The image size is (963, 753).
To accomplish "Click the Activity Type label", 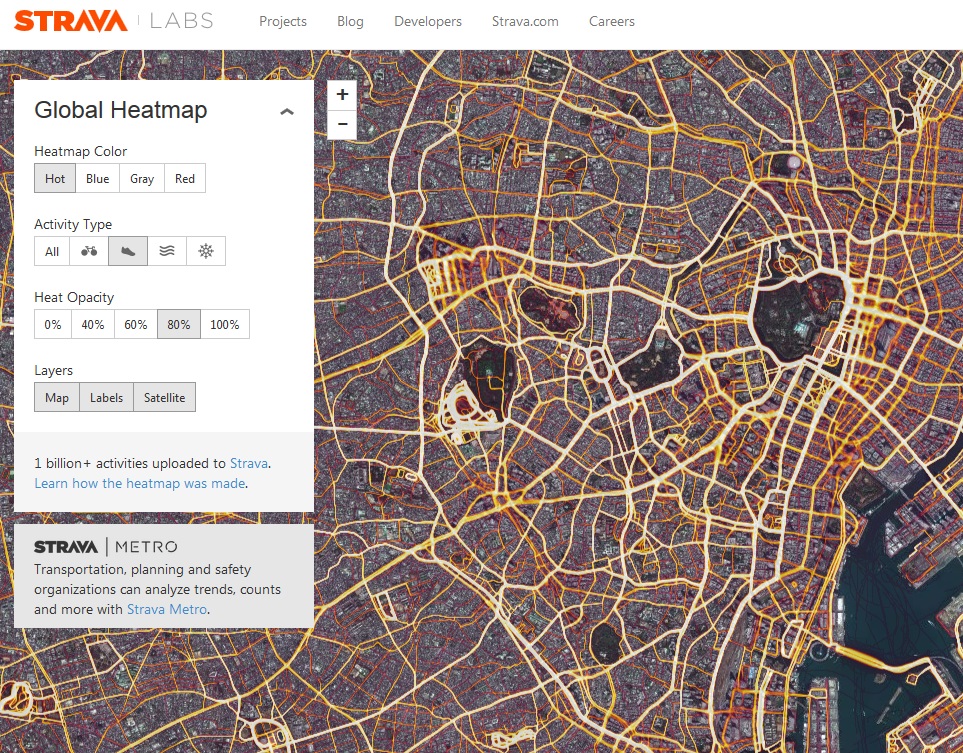I will 73,224.
